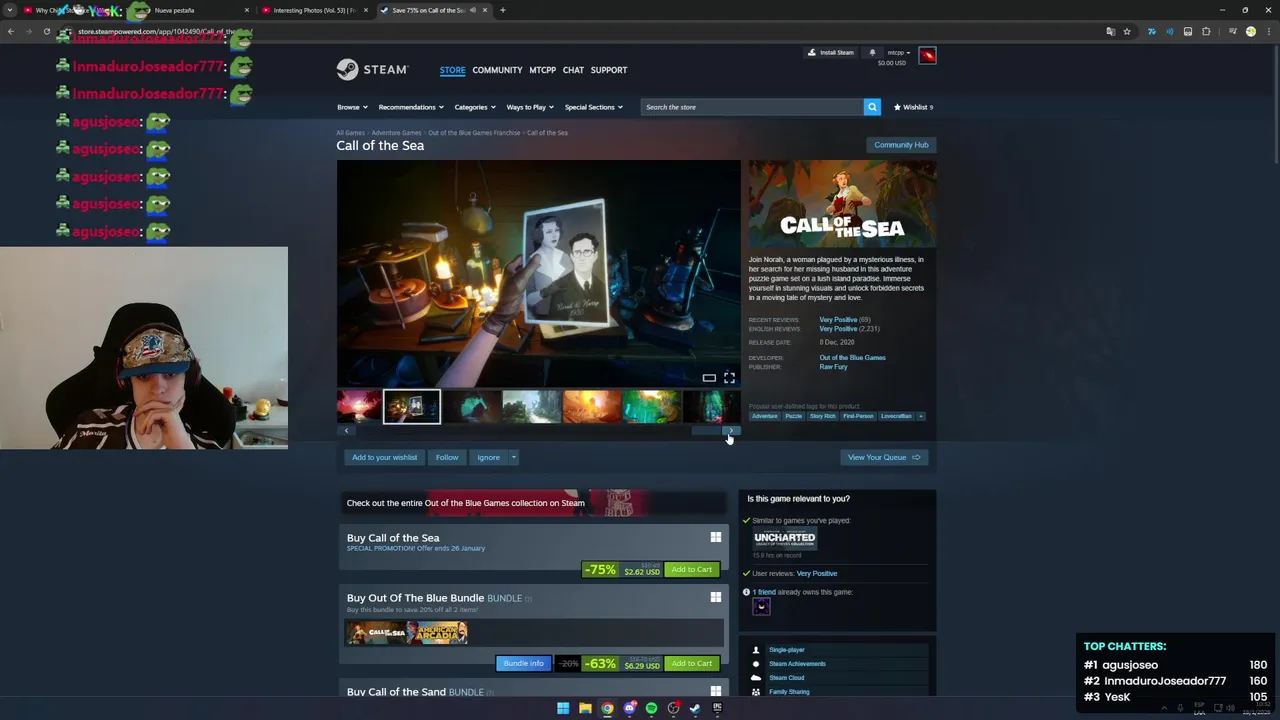Open Spotify from the taskbar

tap(651, 708)
